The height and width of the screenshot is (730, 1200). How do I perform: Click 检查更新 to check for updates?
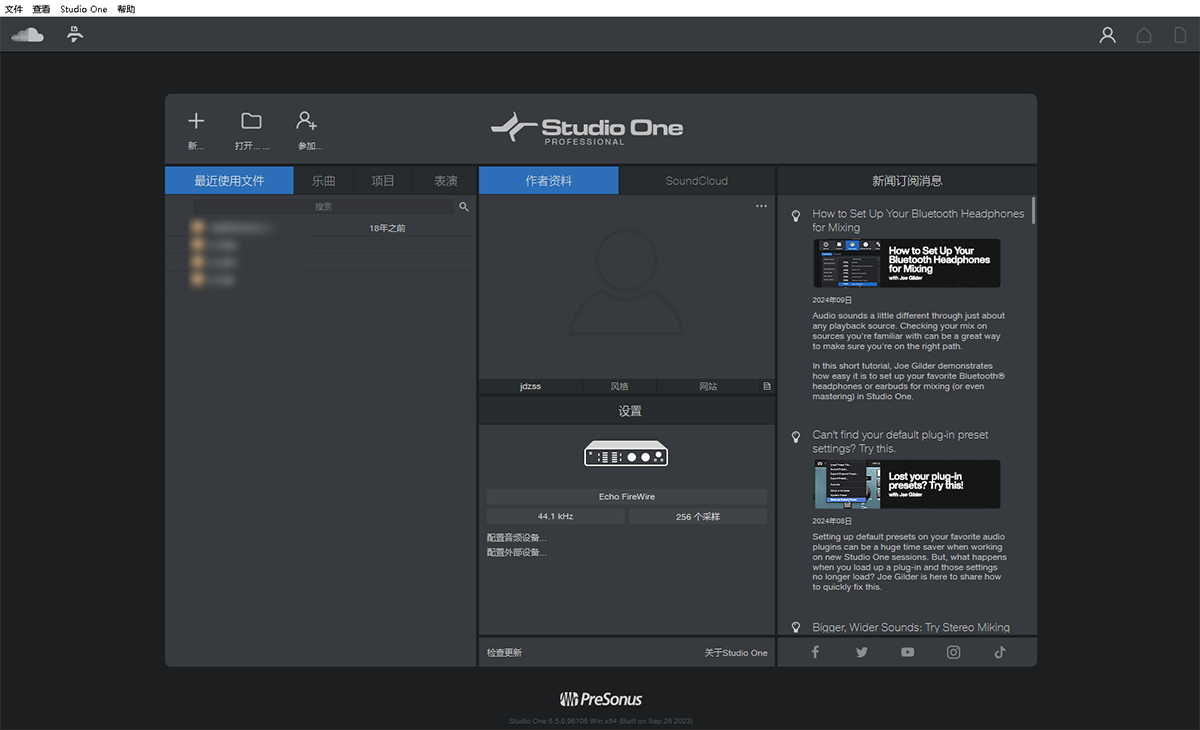point(504,653)
